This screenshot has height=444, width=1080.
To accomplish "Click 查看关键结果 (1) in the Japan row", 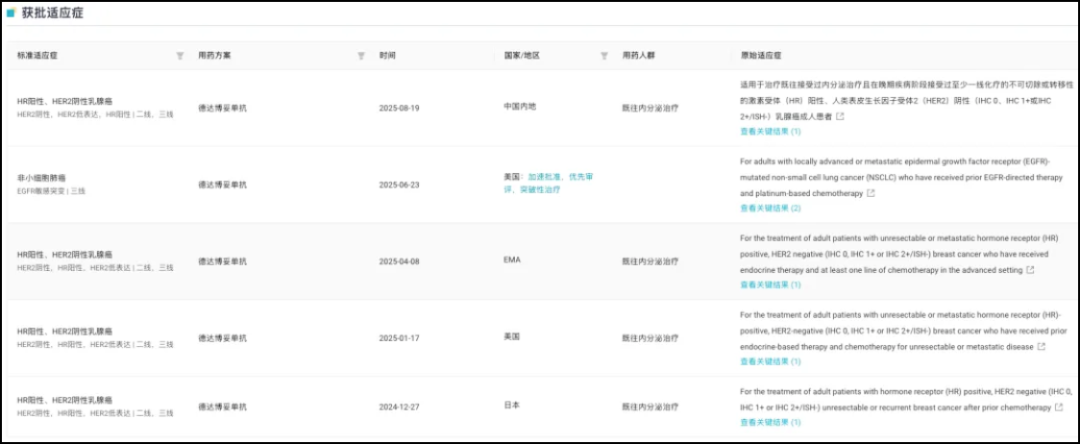I will click(770, 422).
